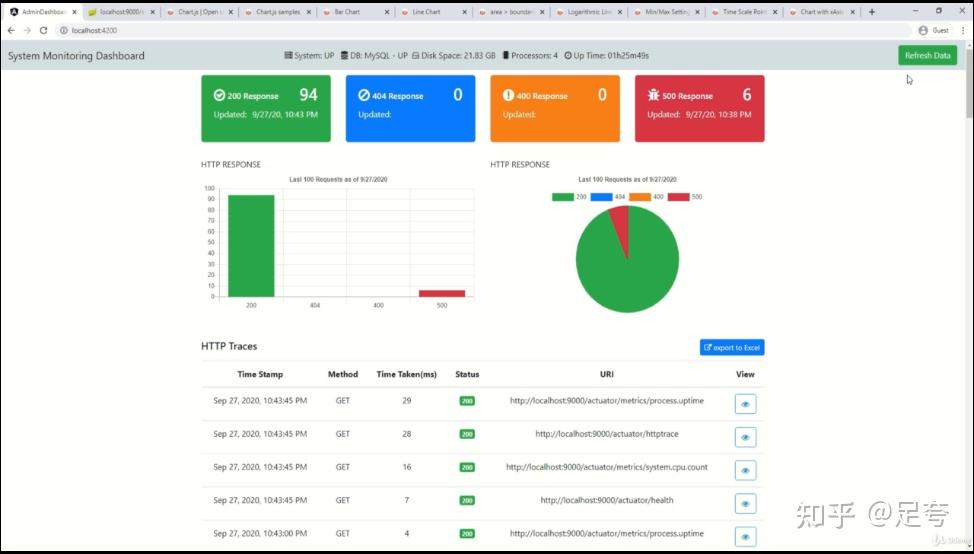Viewport: 974px width, 554px height.
Task: Click the checkmark icon on 200 Response card
Action: [x=219, y=95]
